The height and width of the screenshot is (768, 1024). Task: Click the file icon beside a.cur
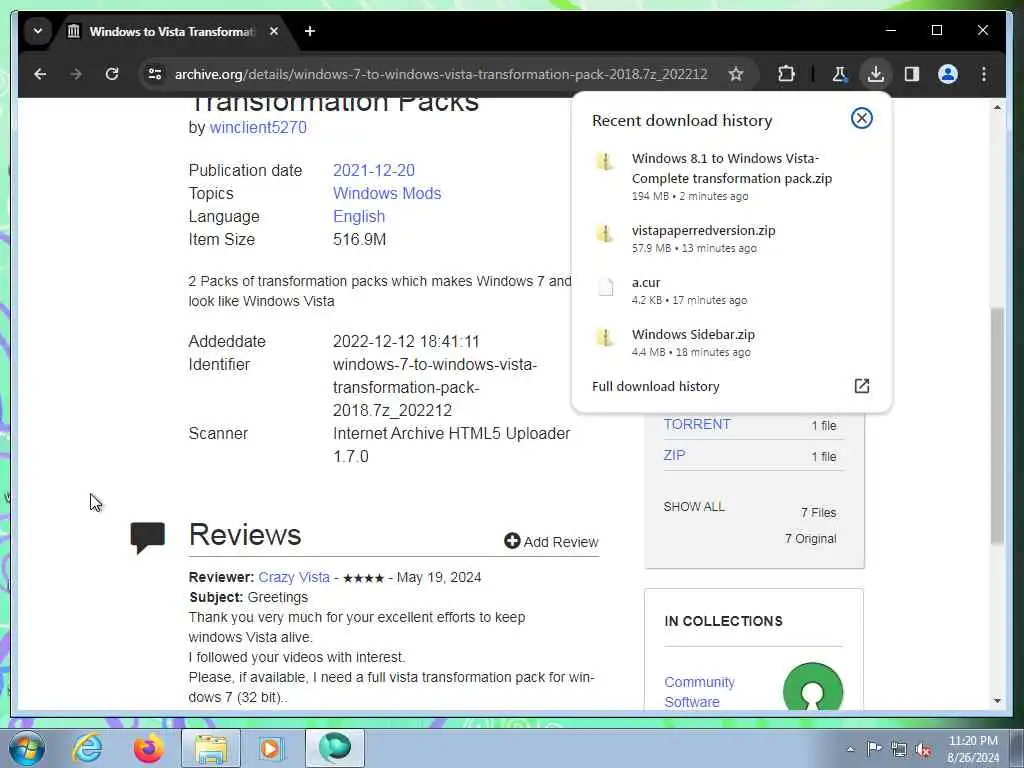606,286
